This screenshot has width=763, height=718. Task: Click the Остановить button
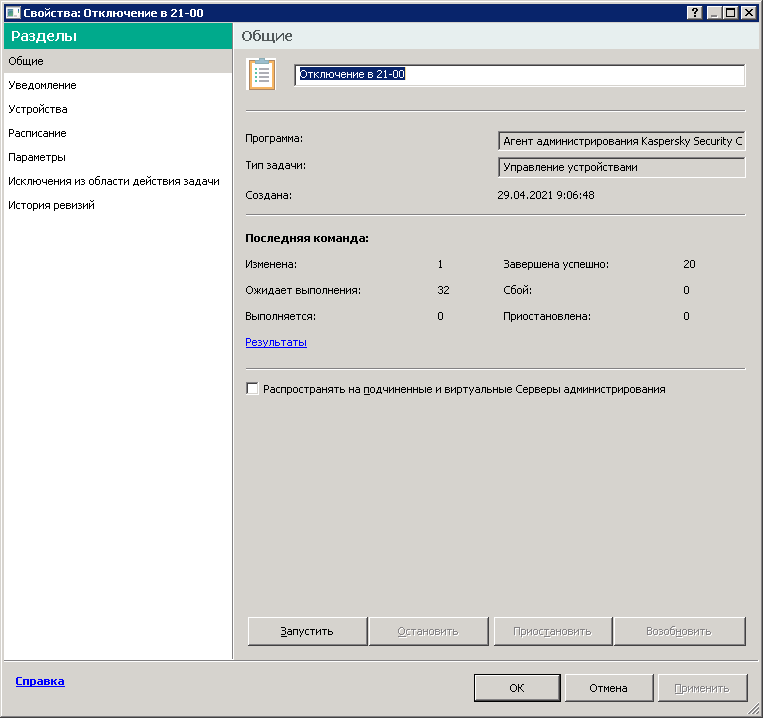(428, 631)
